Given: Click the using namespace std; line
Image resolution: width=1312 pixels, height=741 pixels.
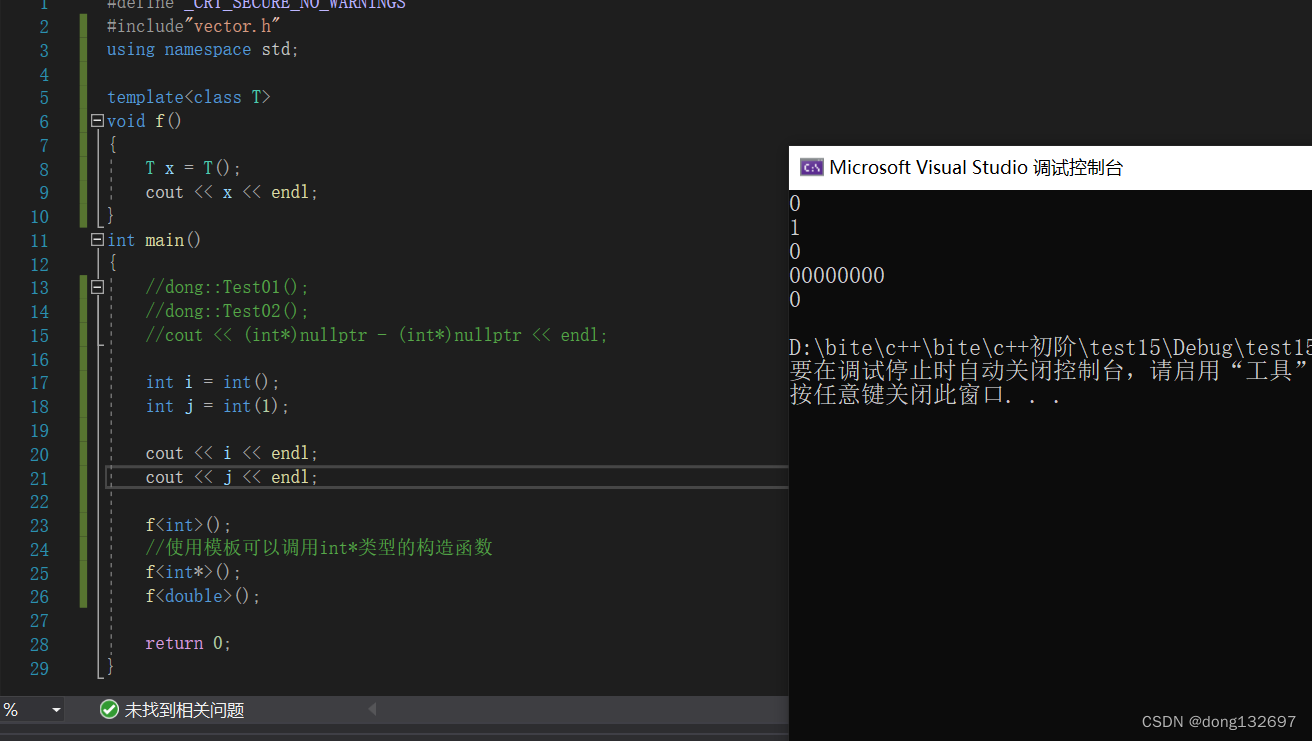Looking at the screenshot, I should (203, 49).
